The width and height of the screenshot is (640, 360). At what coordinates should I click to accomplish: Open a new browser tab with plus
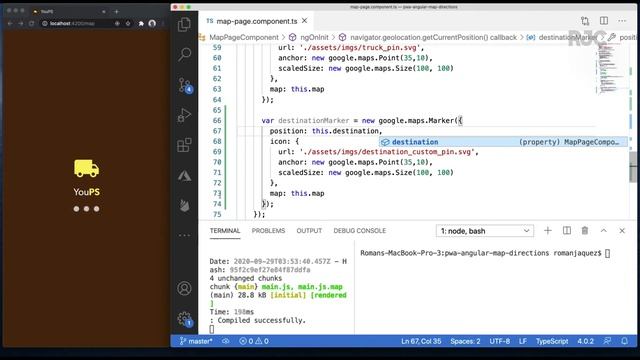coord(116,11)
